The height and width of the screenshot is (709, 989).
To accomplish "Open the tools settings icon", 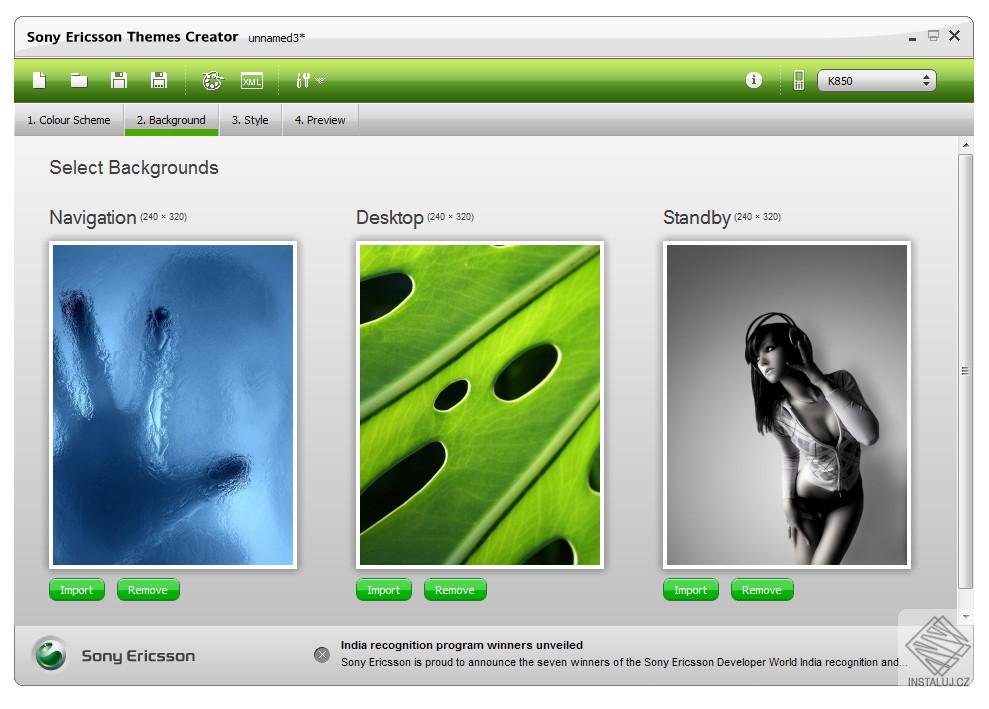I will [302, 81].
